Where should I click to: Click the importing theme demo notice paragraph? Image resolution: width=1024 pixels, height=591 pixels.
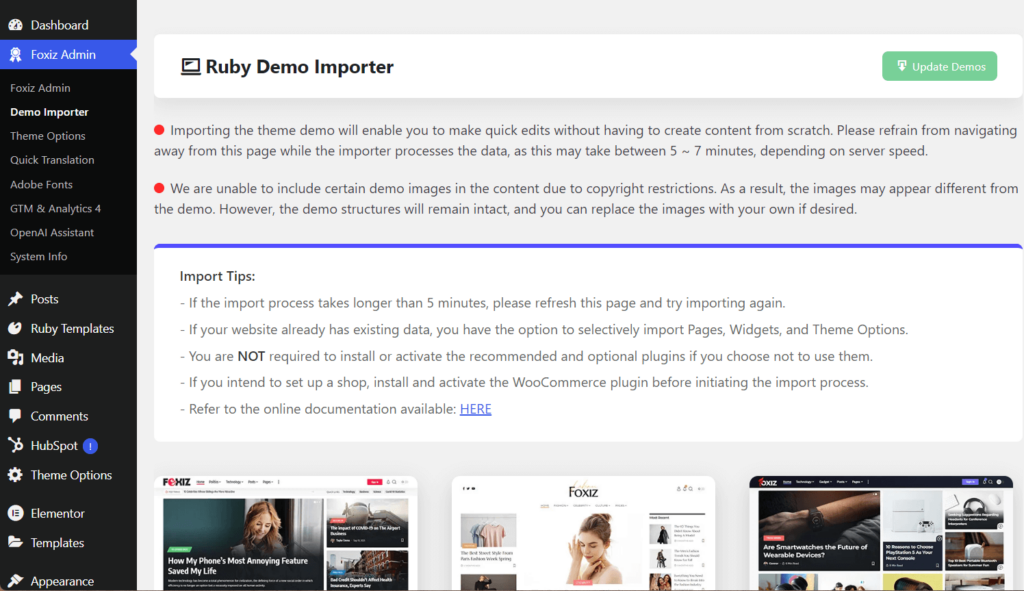pos(586,140)
